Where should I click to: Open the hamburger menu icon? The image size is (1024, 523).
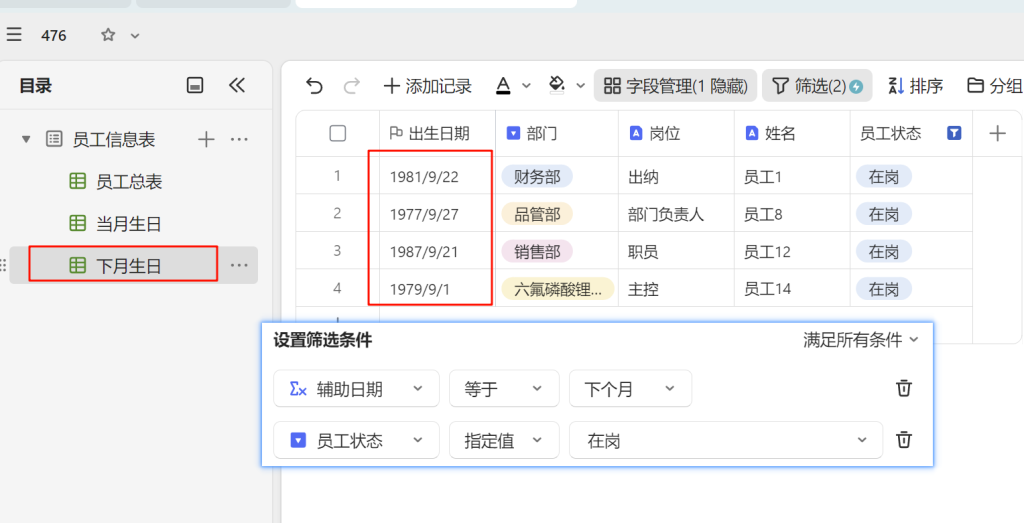(x=14, y=35)
